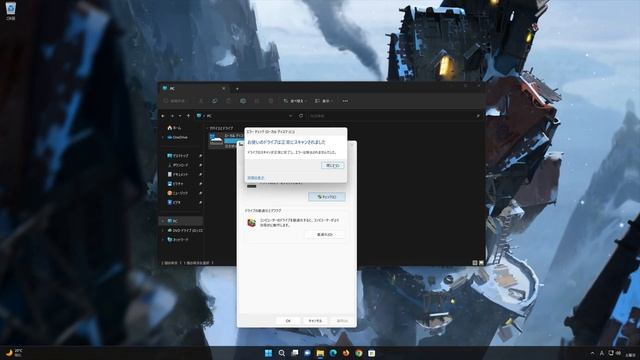Switch to details view in status bar
640x360 pixels.
pyautogui.click(x=475, y=263)
